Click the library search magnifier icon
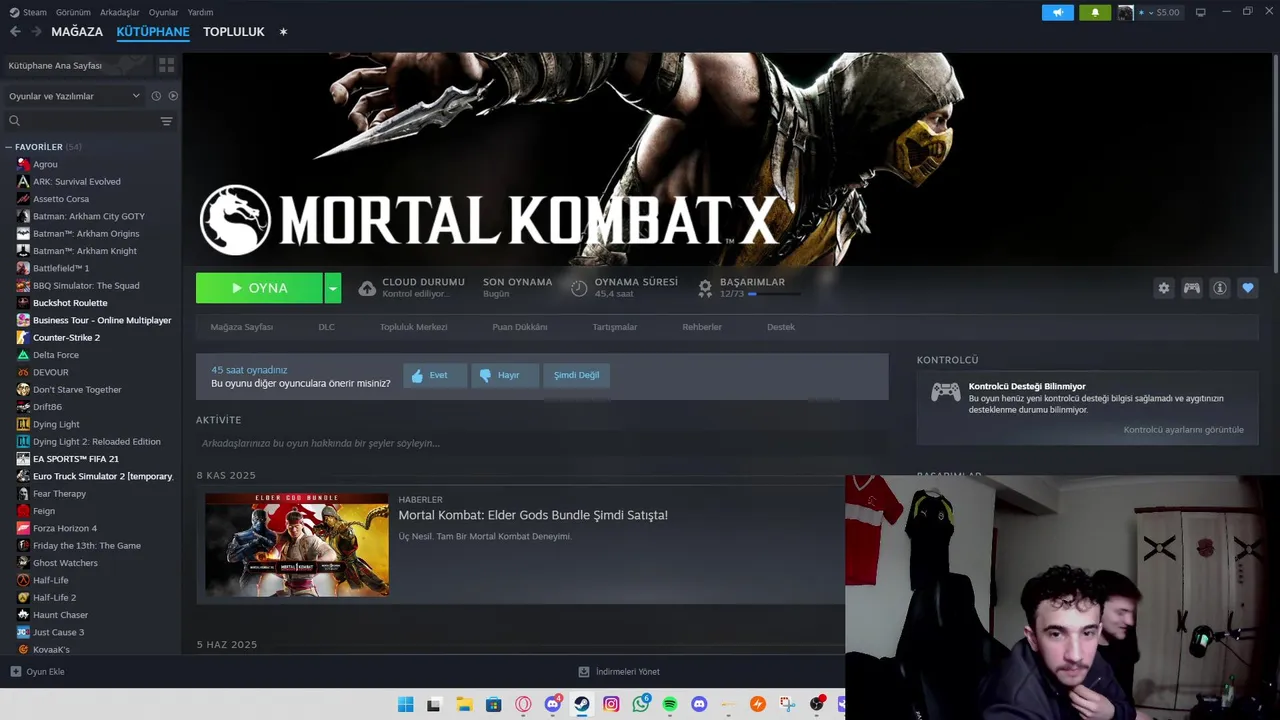Screen dimensions: 1280x720 14,121
